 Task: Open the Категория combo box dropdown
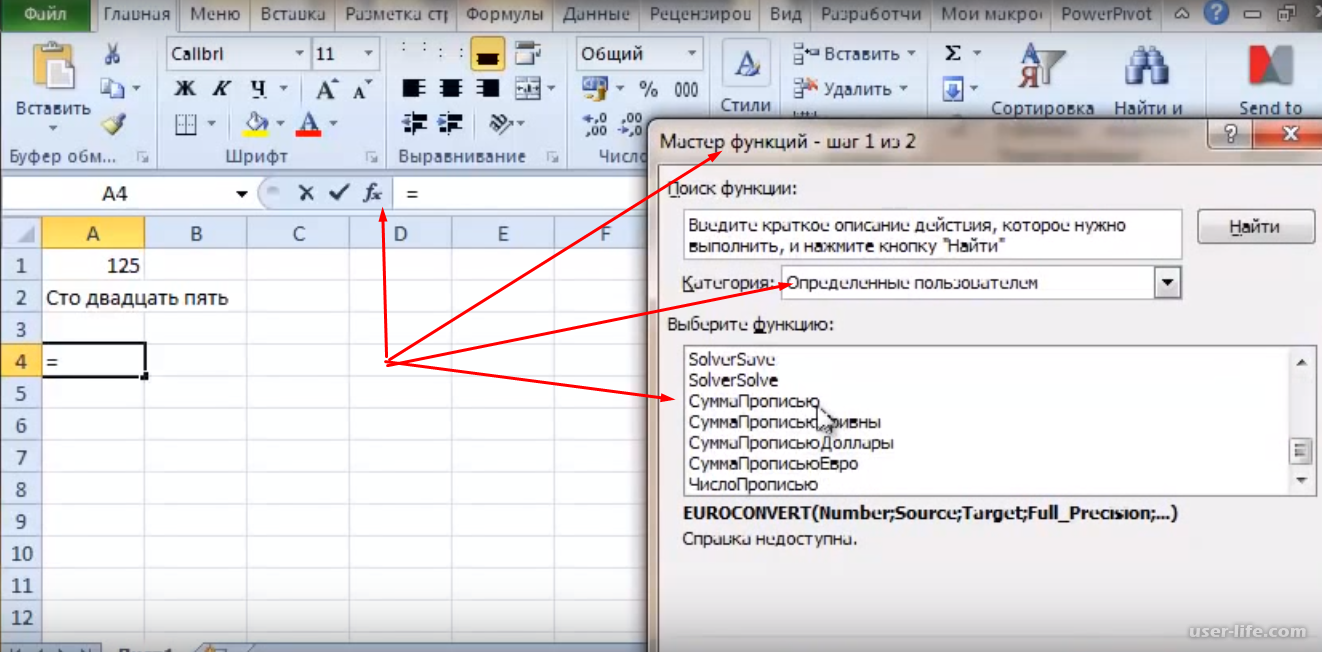1167,284
